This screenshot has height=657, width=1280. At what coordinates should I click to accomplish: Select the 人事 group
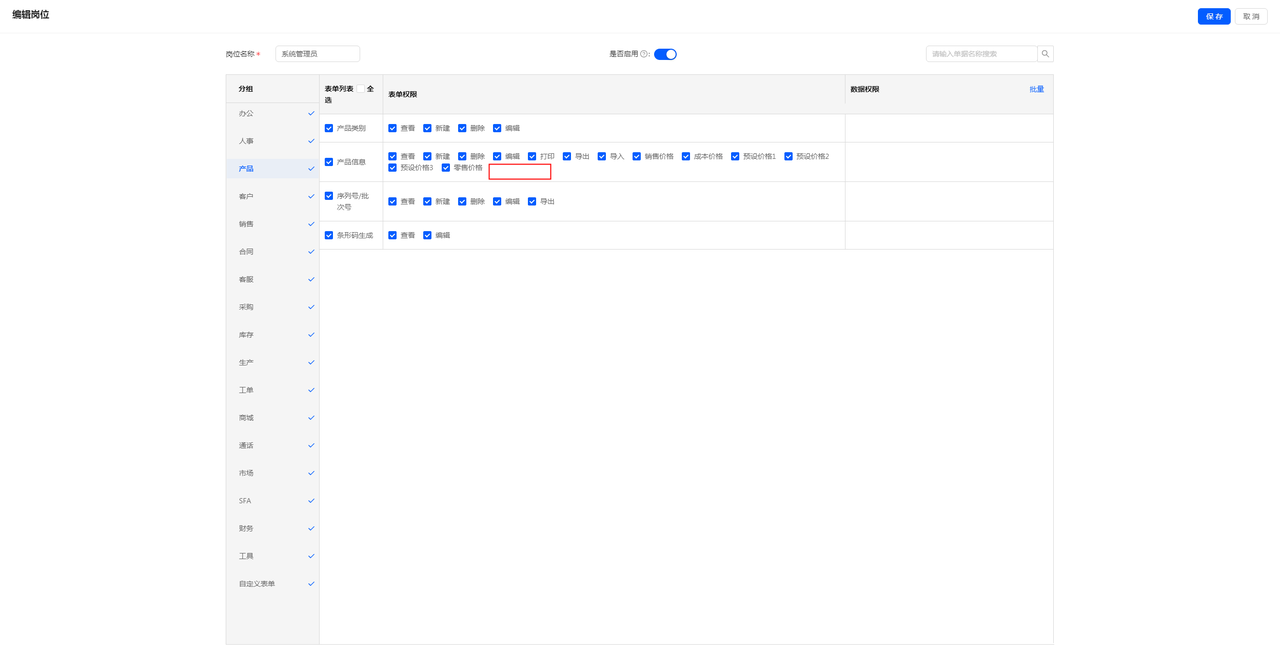pos(272,141)
